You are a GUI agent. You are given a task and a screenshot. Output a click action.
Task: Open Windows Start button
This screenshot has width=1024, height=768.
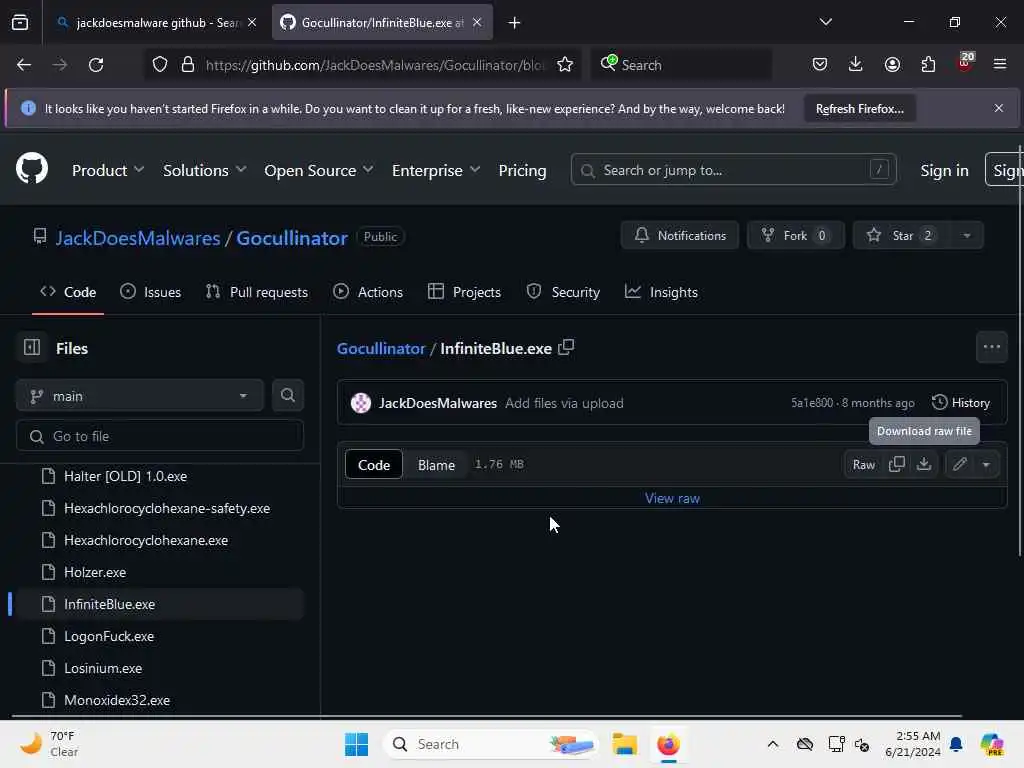(x=357, y=744)
